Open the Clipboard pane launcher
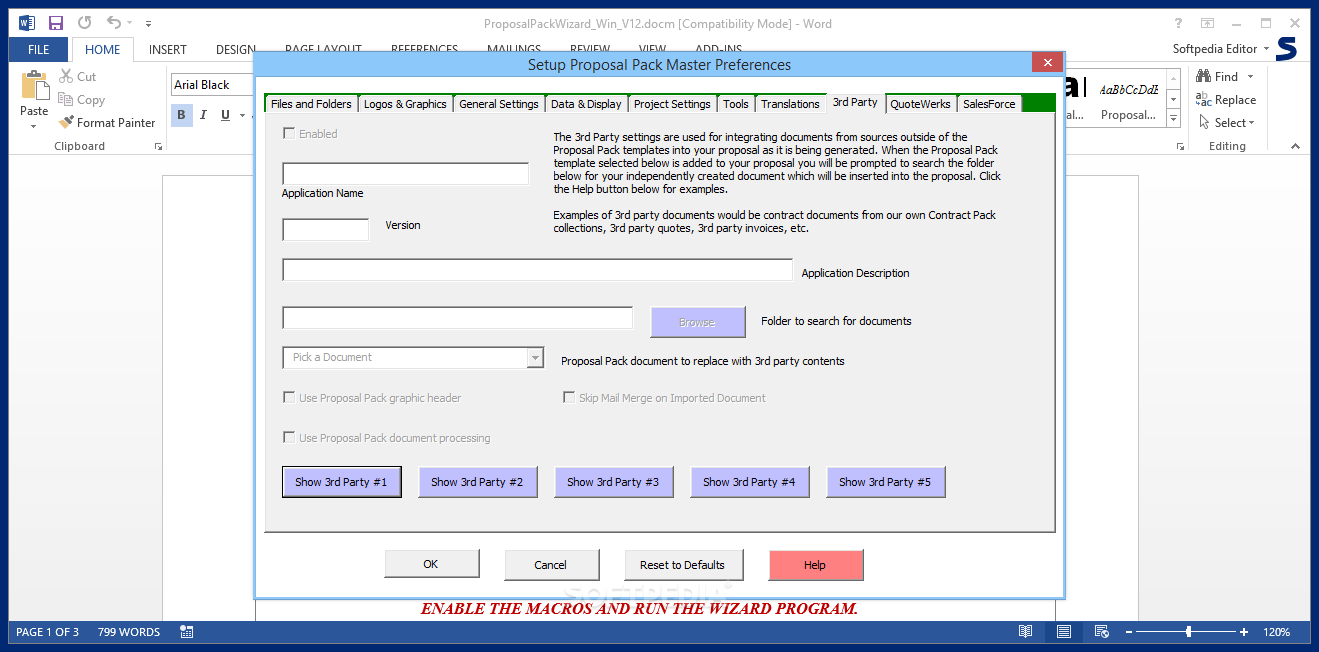The width and height of the screenshot is (1319, 652). point(158,146)
